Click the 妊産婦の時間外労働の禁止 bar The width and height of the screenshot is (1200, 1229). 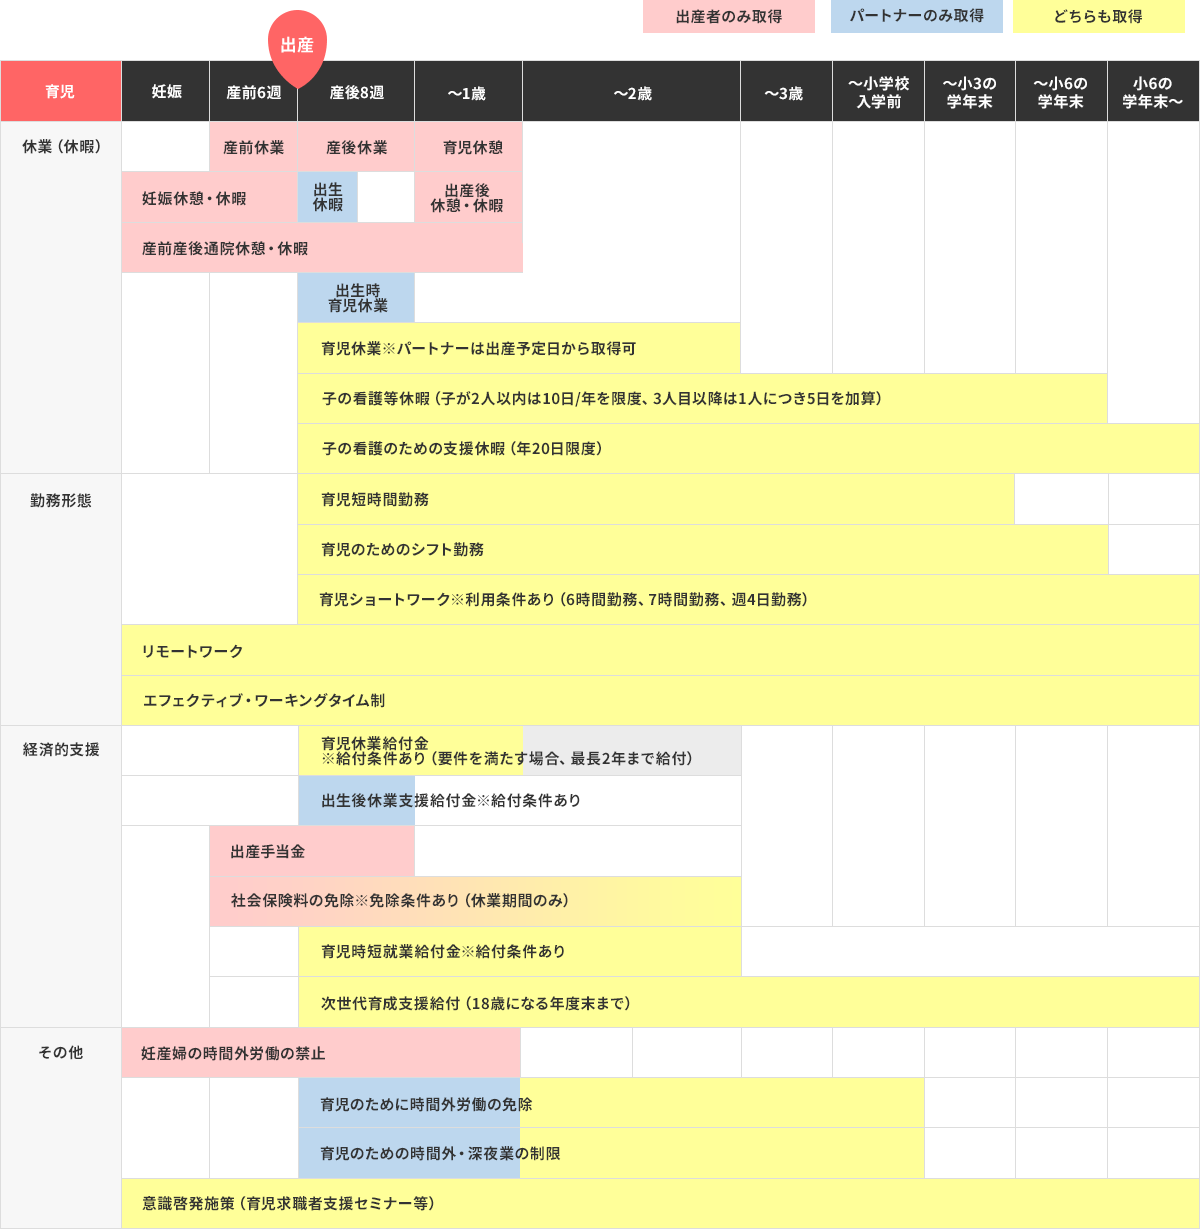tap(320, 1053)
